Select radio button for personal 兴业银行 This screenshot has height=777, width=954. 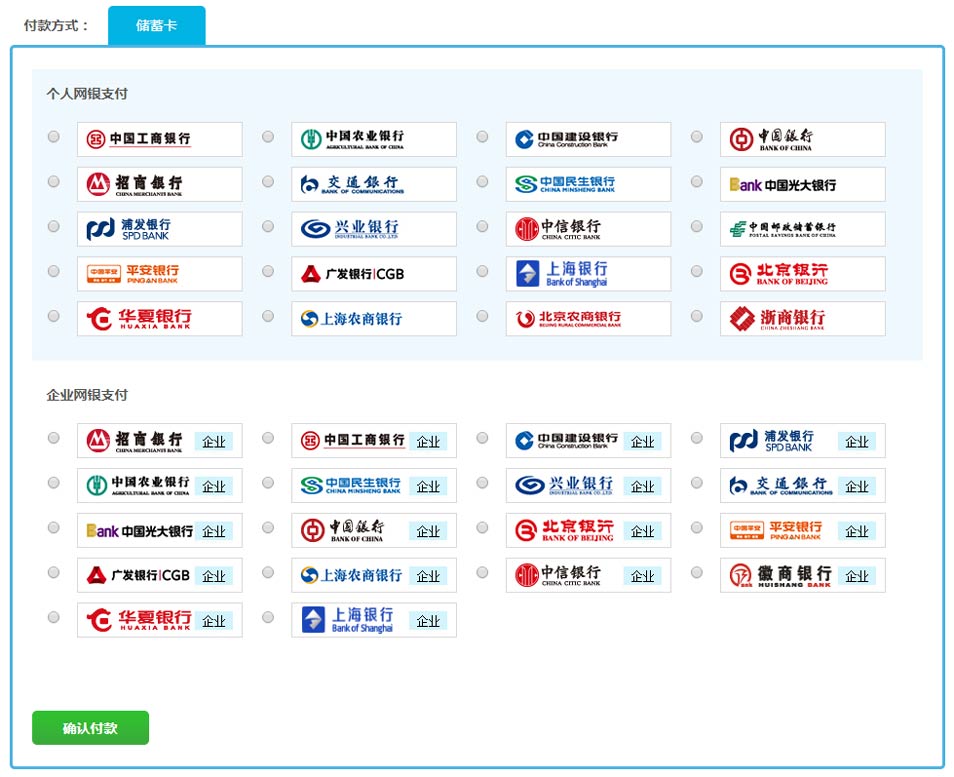(268, 226)
